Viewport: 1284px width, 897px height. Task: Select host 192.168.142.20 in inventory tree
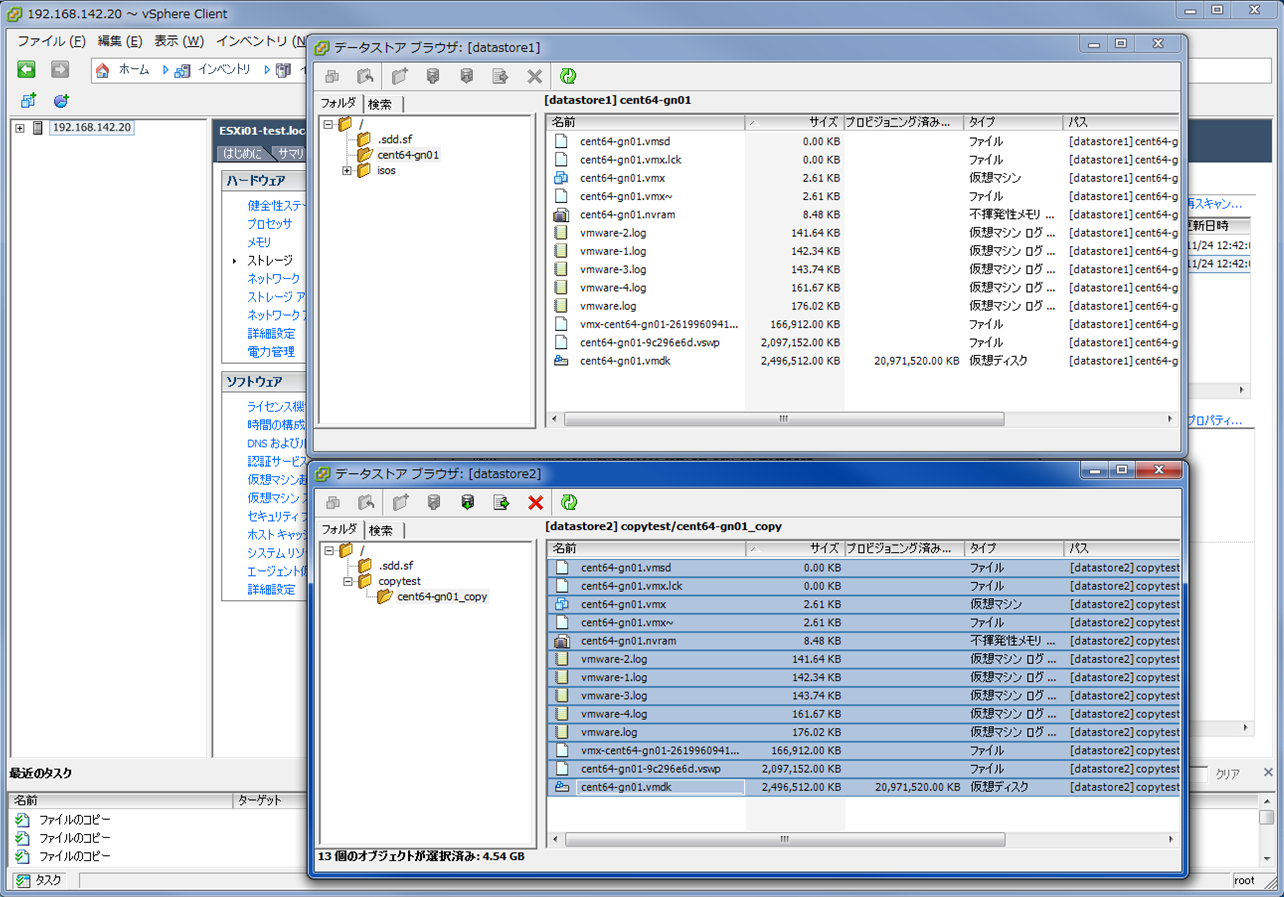click(x=92, y=128)
